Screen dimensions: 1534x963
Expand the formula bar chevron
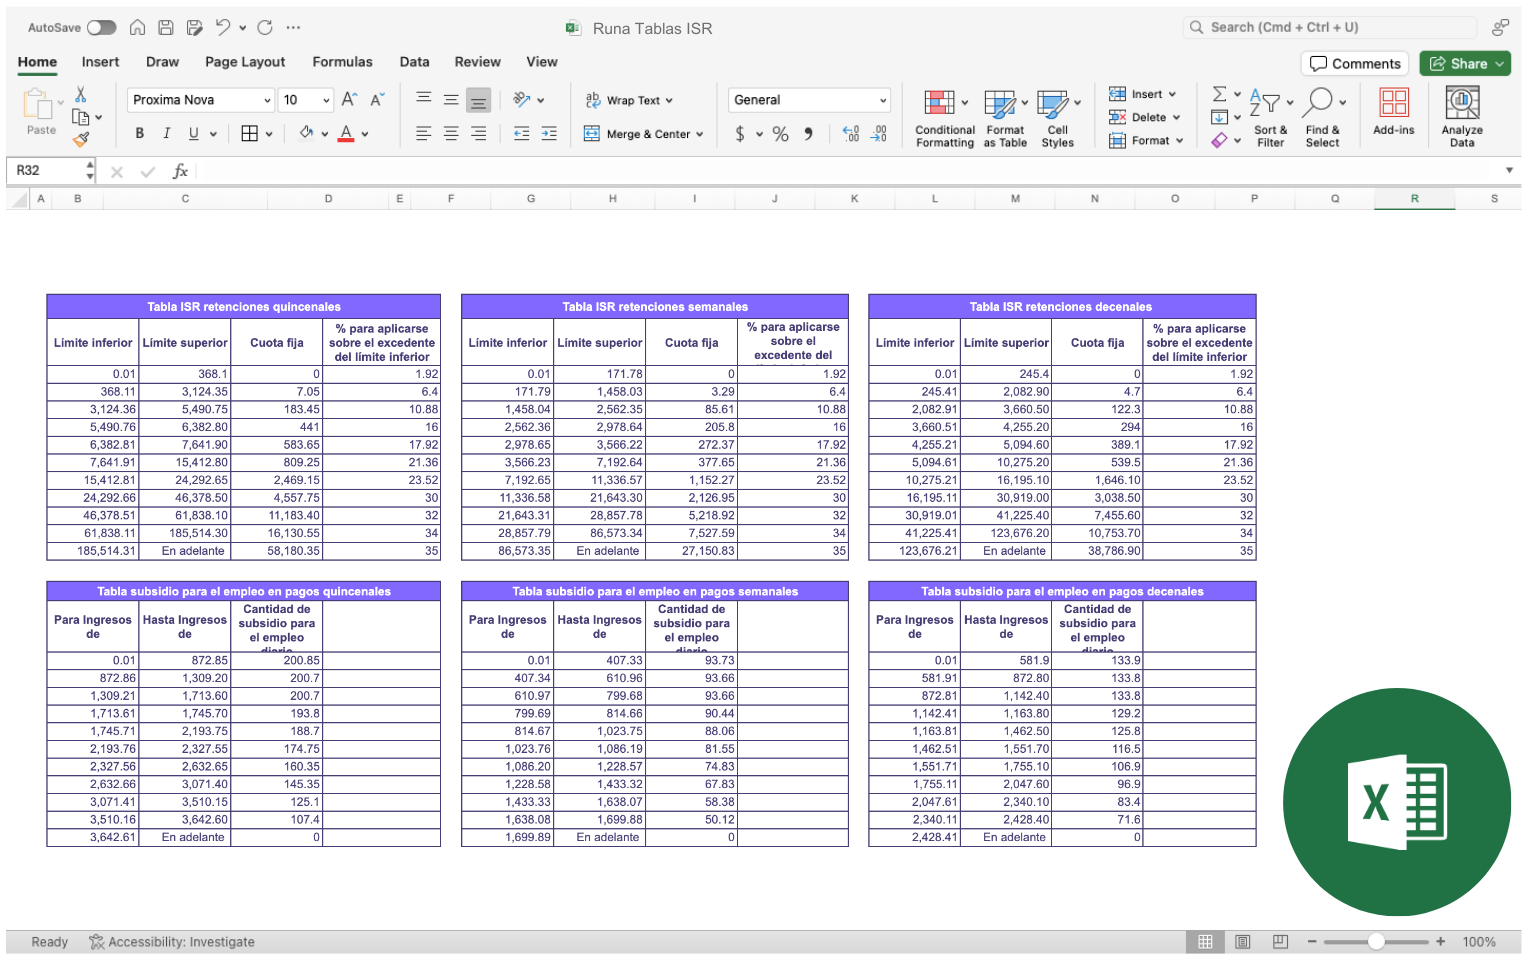pos(1509,171)
